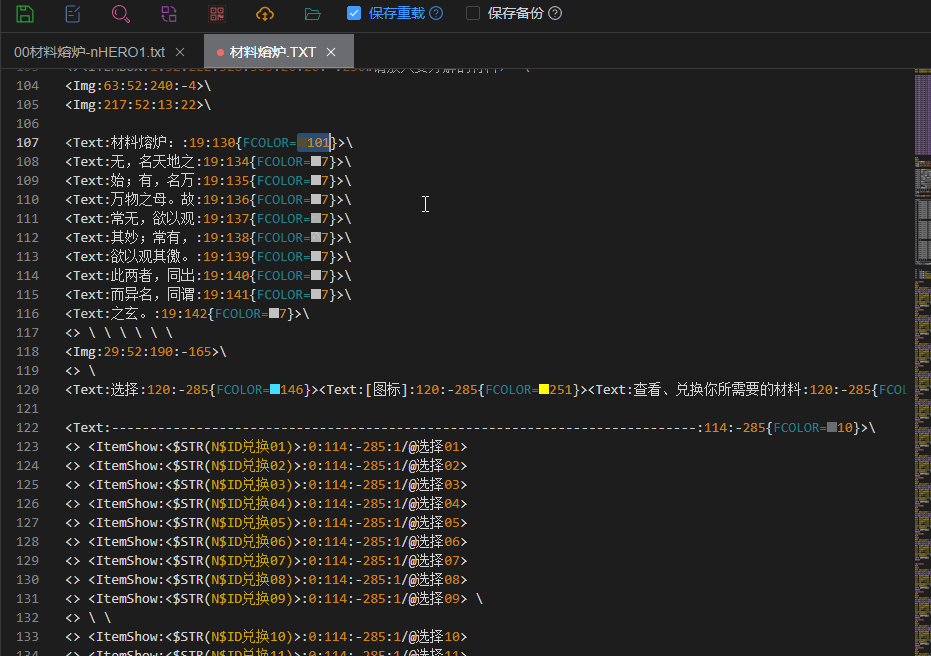This screenshot has width=931, height=656.
Task: Click the cyan color swatch before 146
Action: [275, 389]
